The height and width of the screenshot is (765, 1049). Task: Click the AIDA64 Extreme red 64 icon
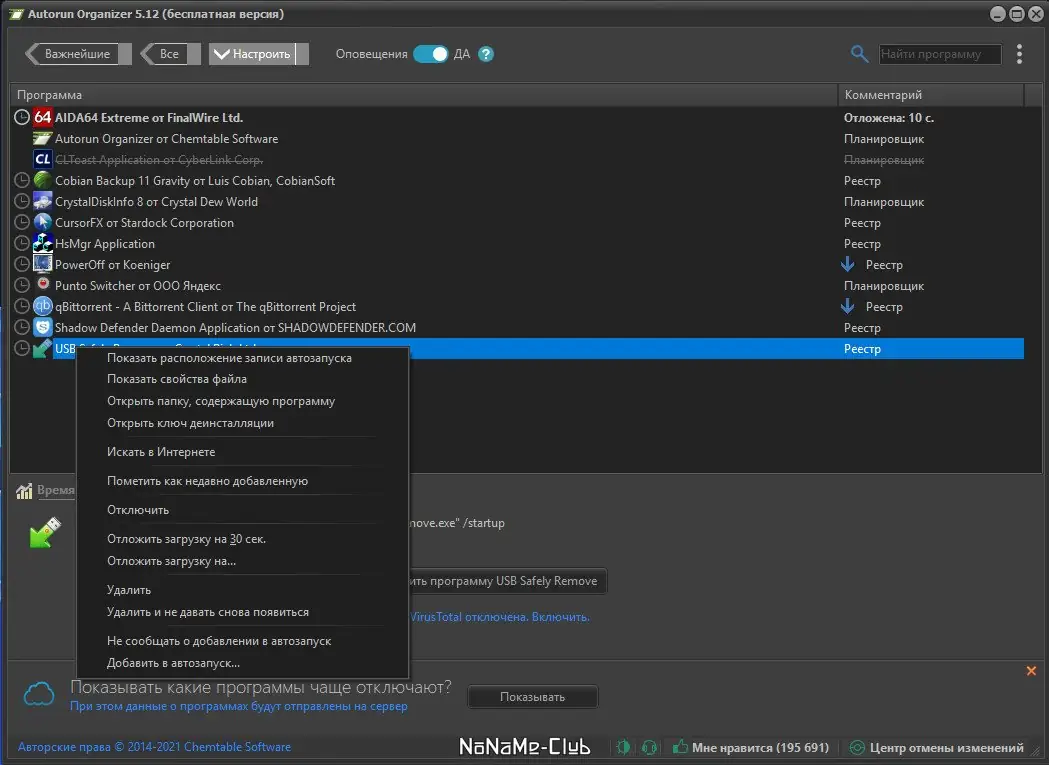pyautogui.click(x=43, y=117)
